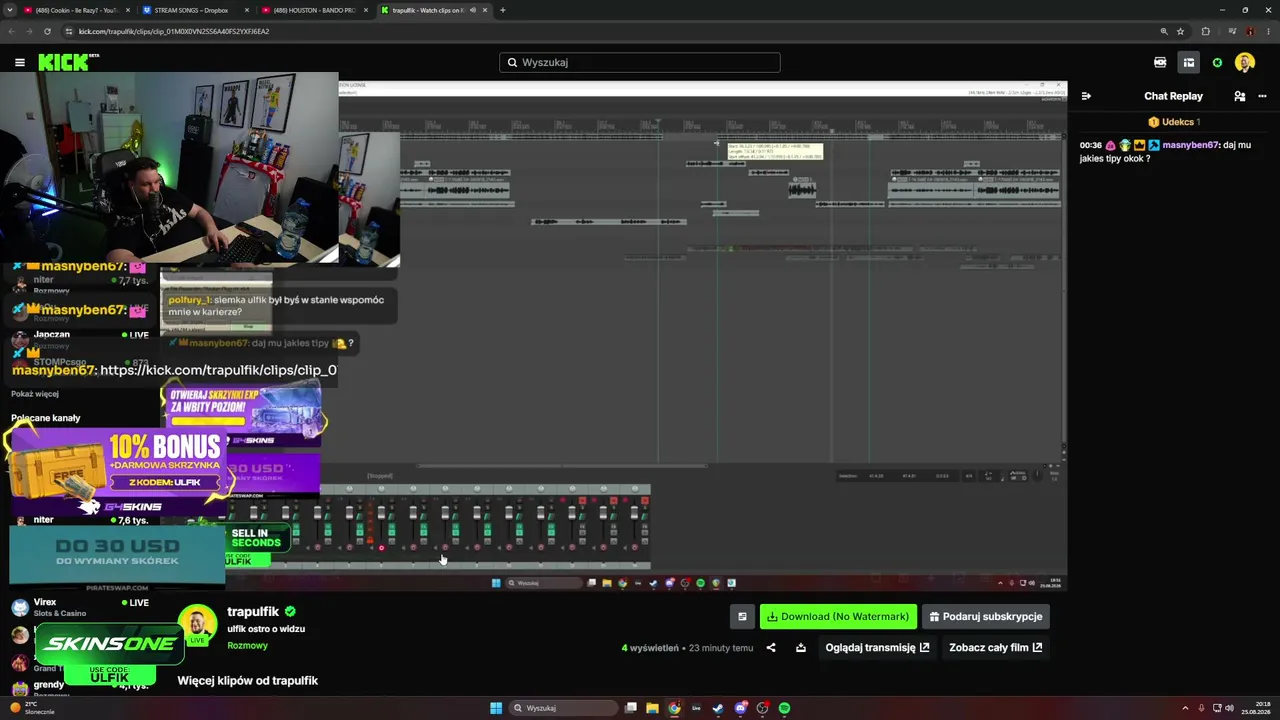Click Download (No Watermark) button
This screenshot has height=720, width=1280.
tap(838, 617)
